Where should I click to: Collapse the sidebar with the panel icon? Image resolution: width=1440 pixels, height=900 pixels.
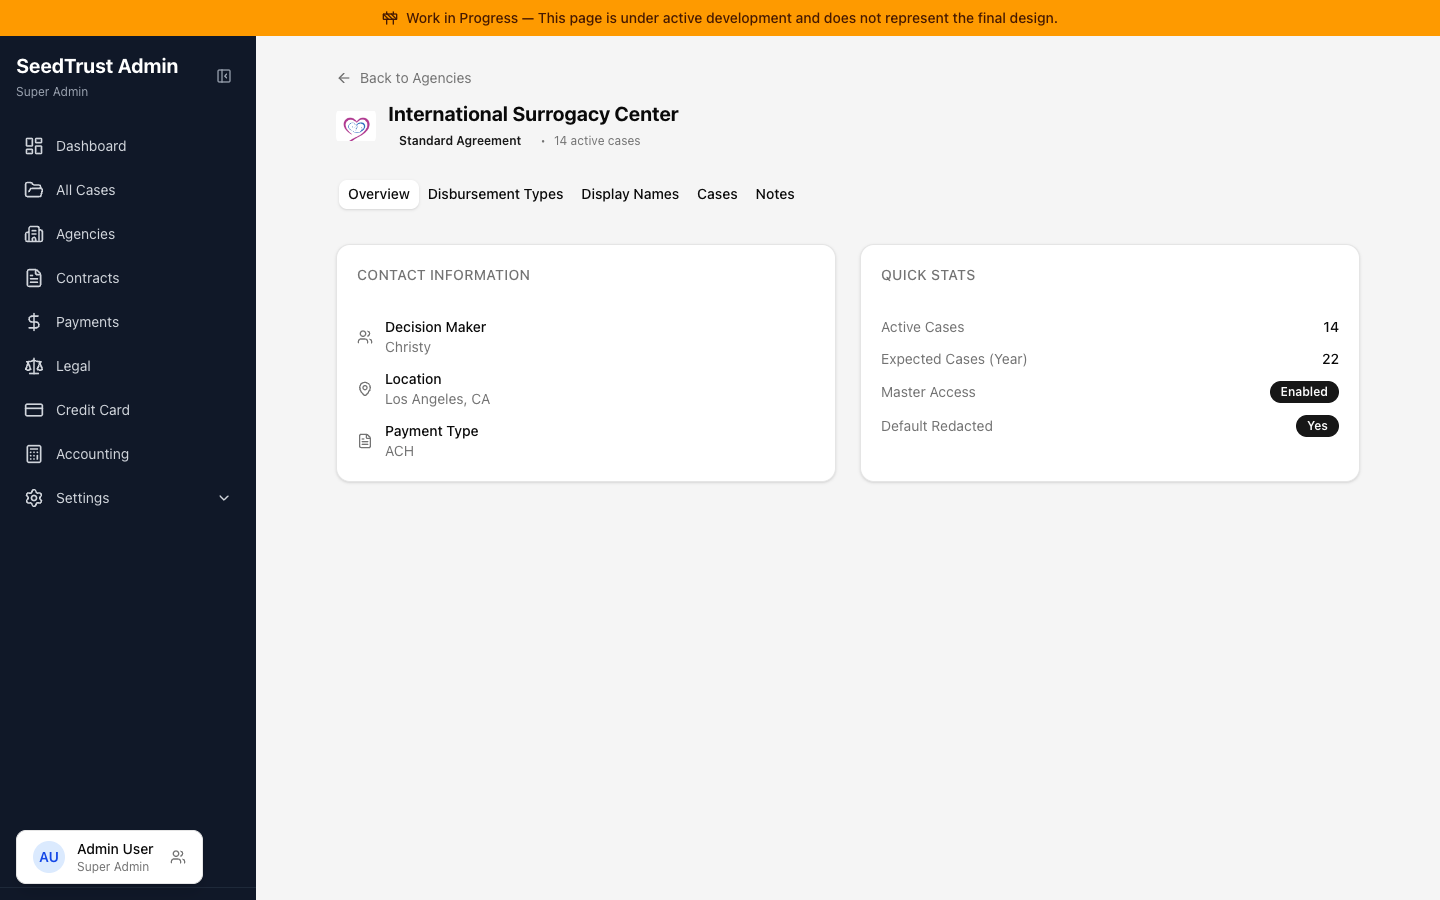click(224, 76)
